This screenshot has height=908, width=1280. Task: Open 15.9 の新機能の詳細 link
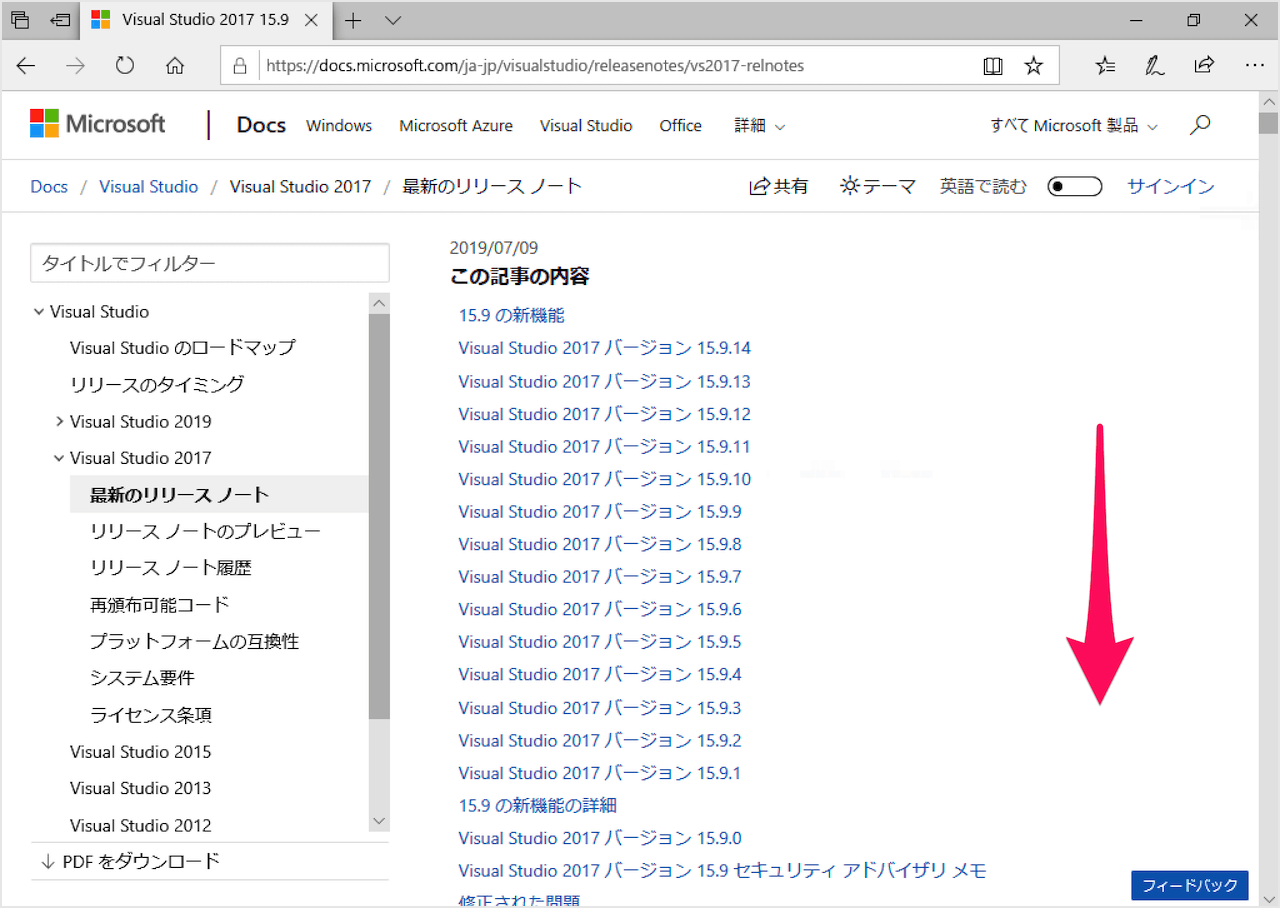point(538,805)
